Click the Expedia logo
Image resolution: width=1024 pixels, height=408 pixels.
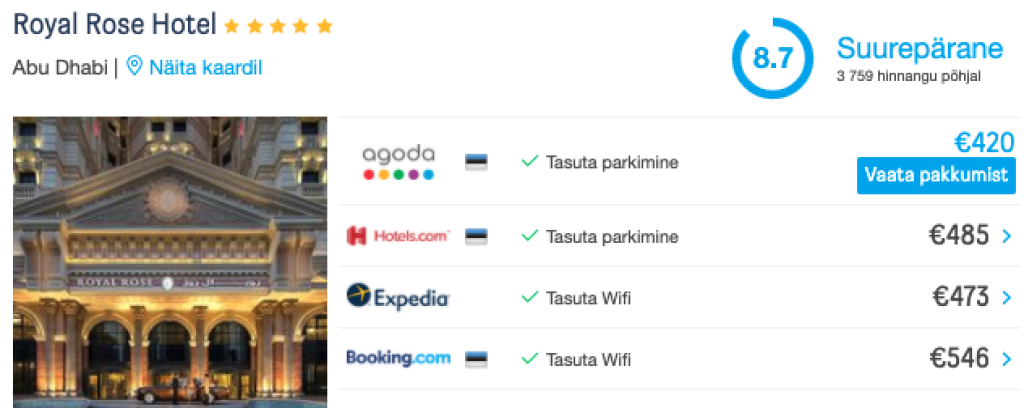398,297
